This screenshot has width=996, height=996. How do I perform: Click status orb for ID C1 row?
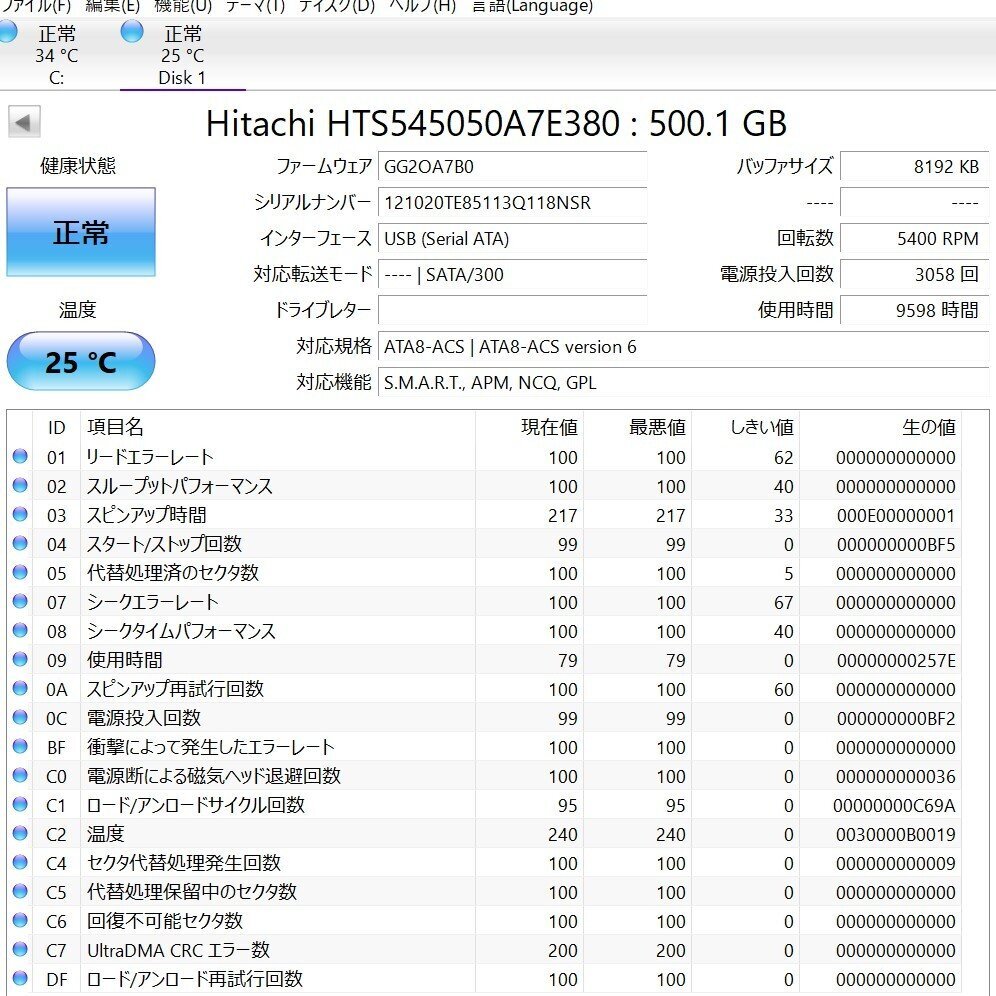point(20,804)
